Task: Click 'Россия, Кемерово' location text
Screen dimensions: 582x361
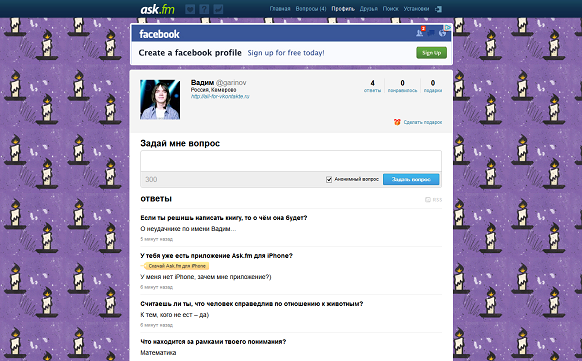Action: pyautogui.click(x=213, y=90)
